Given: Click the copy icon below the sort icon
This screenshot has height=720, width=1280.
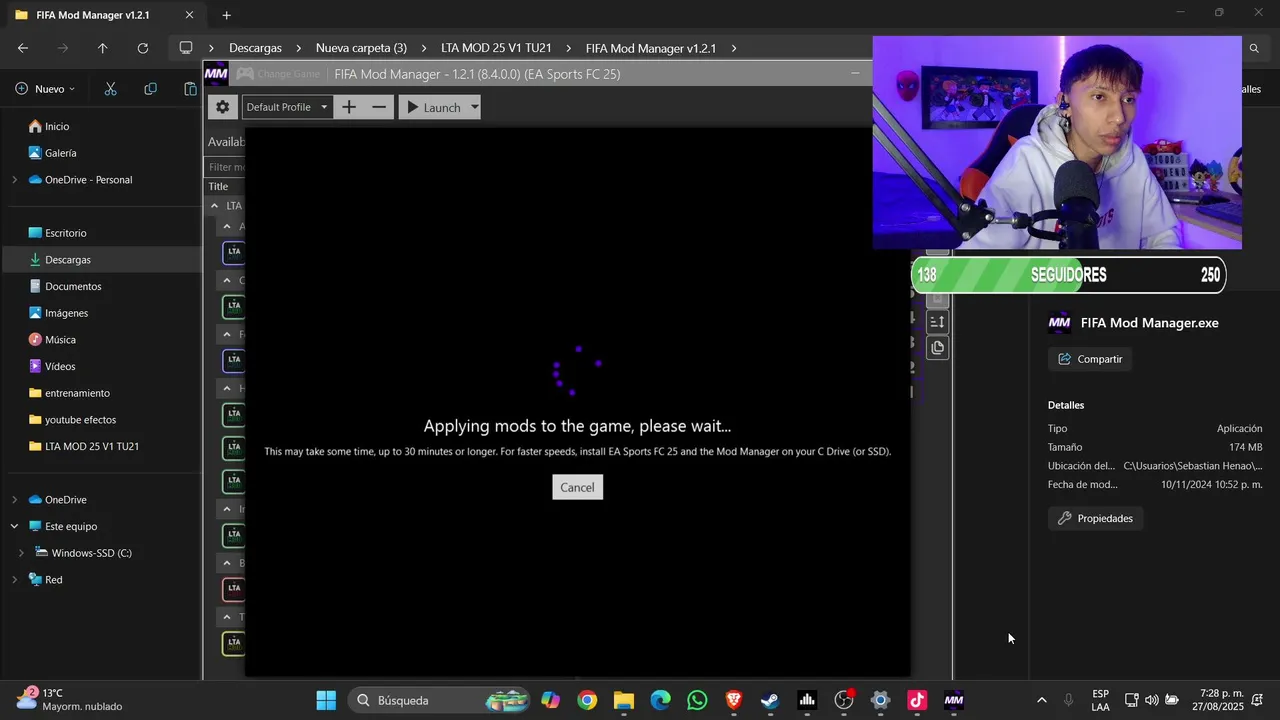Looking at the screenshot, I should tap(937, 348).
